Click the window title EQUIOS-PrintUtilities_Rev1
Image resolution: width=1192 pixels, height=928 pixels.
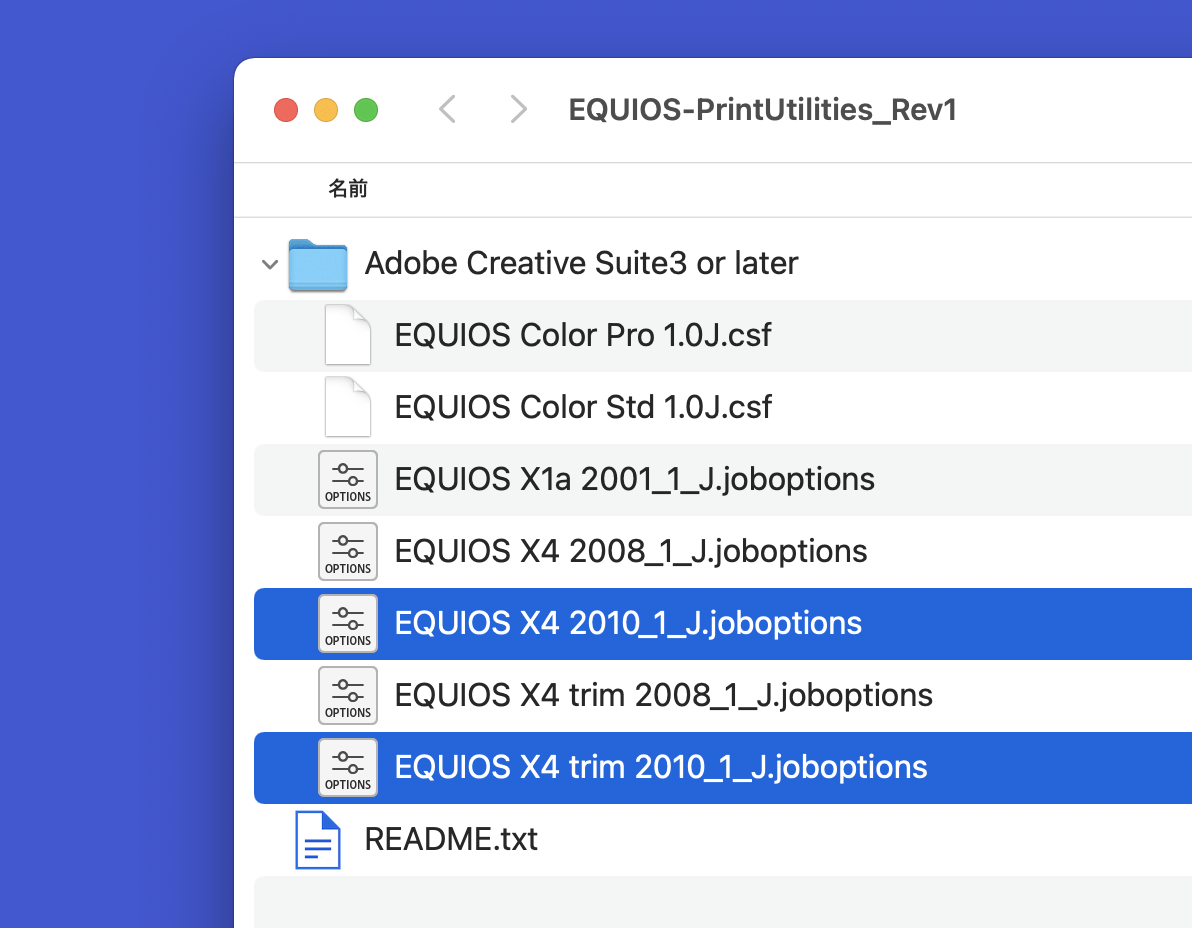(763, 109)
